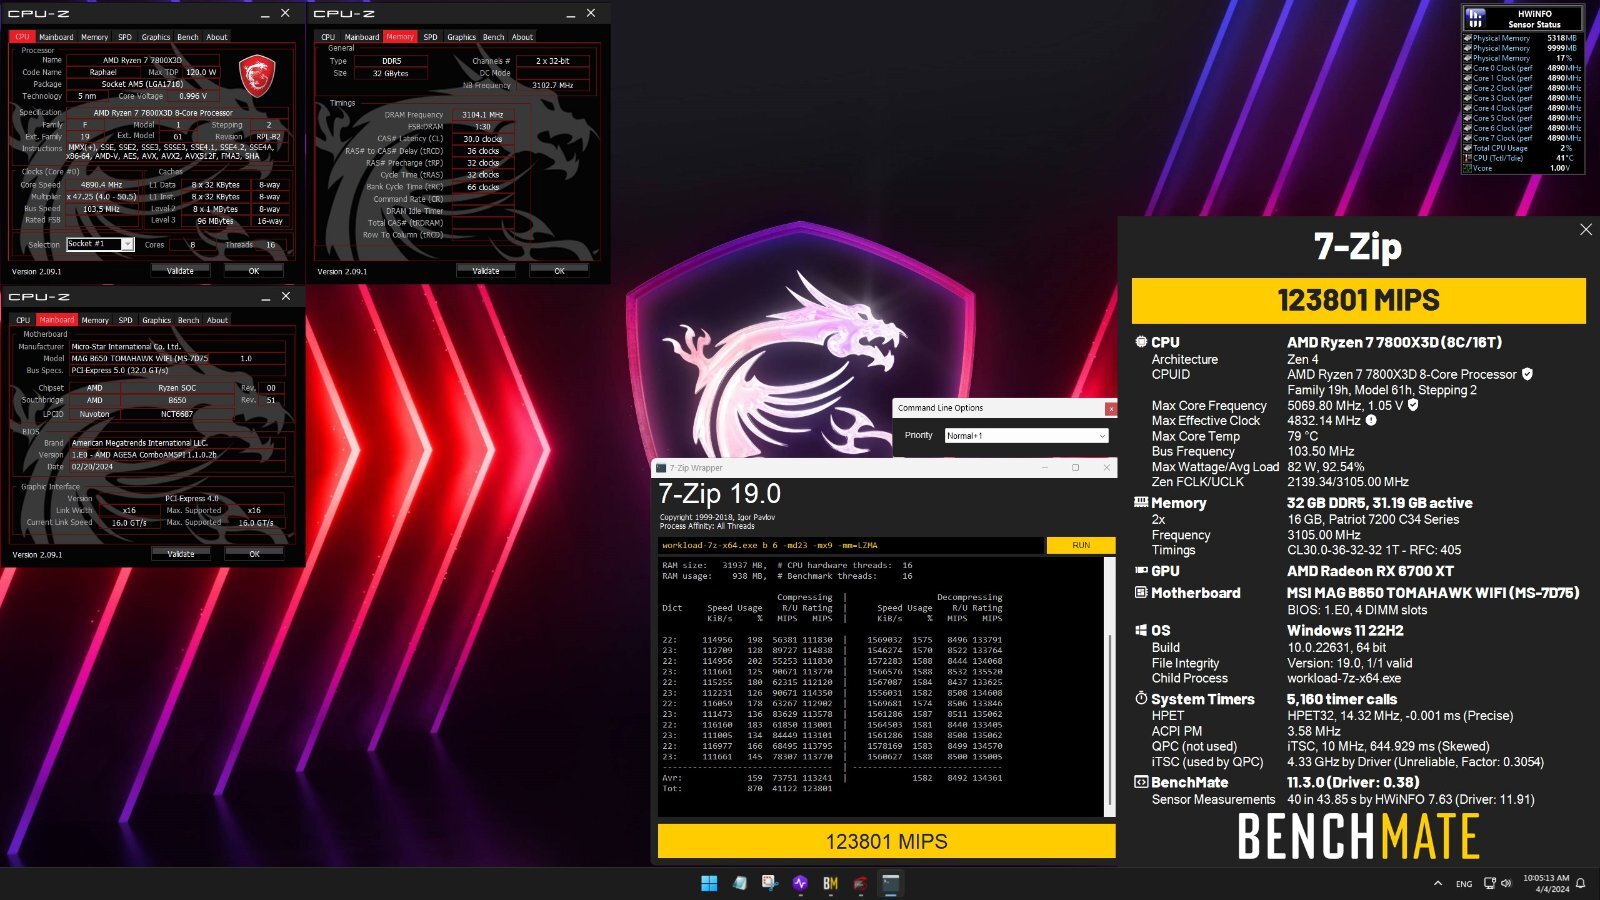Click the network icon in system tray
Screen dimensions: 1600x900
1490,883
